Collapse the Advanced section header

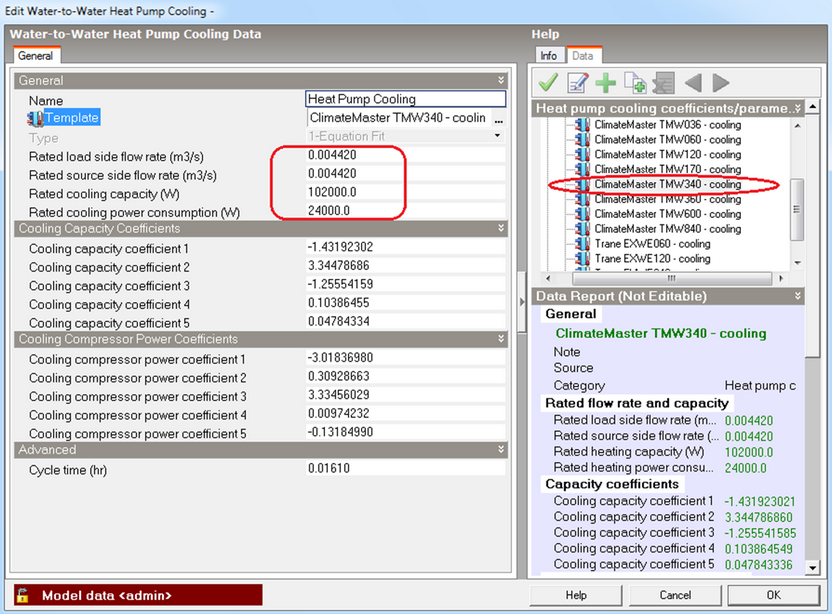click(x=501, y=450)
